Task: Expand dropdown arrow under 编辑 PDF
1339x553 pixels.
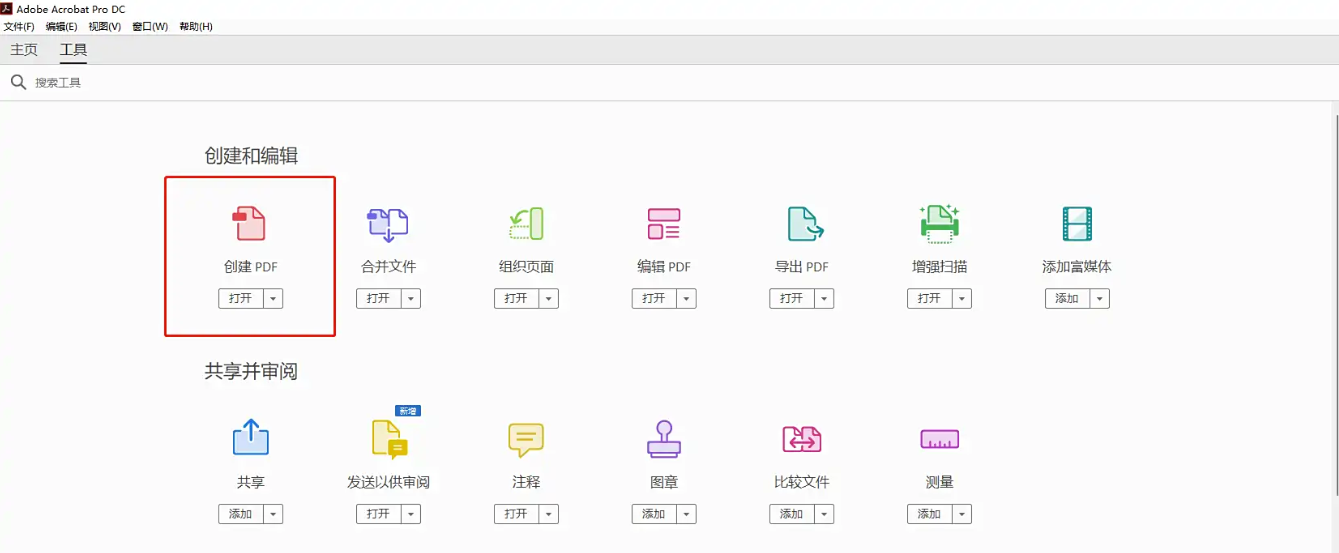Action: tap(687, 299)
